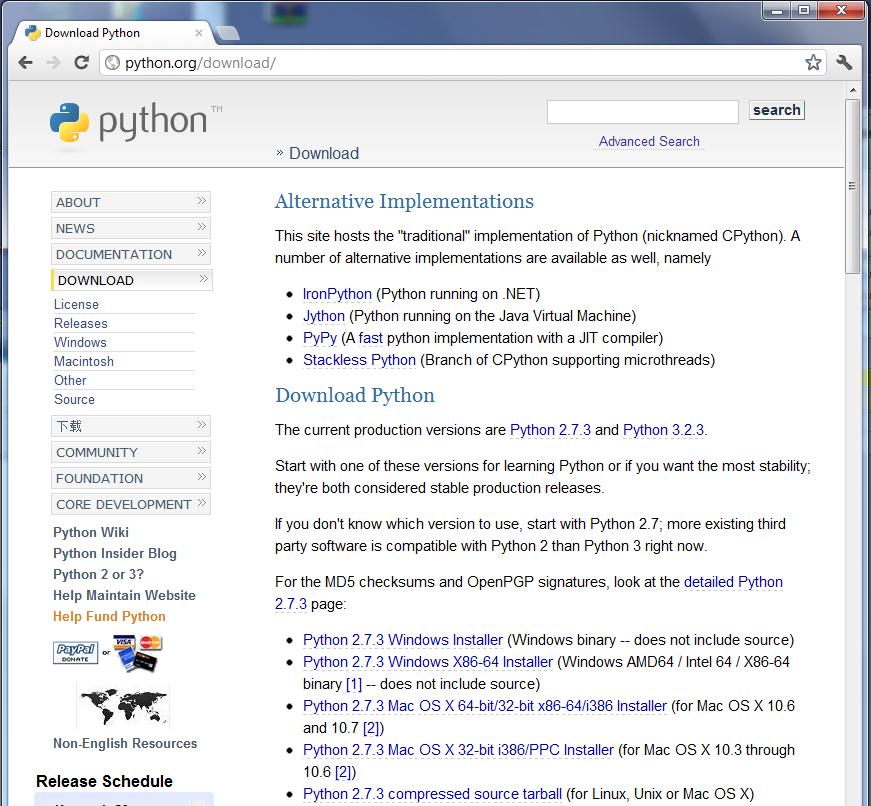The image size is (871, 806).
Task: Open the FOUNDATION menu item
Action: pos(131,478)
